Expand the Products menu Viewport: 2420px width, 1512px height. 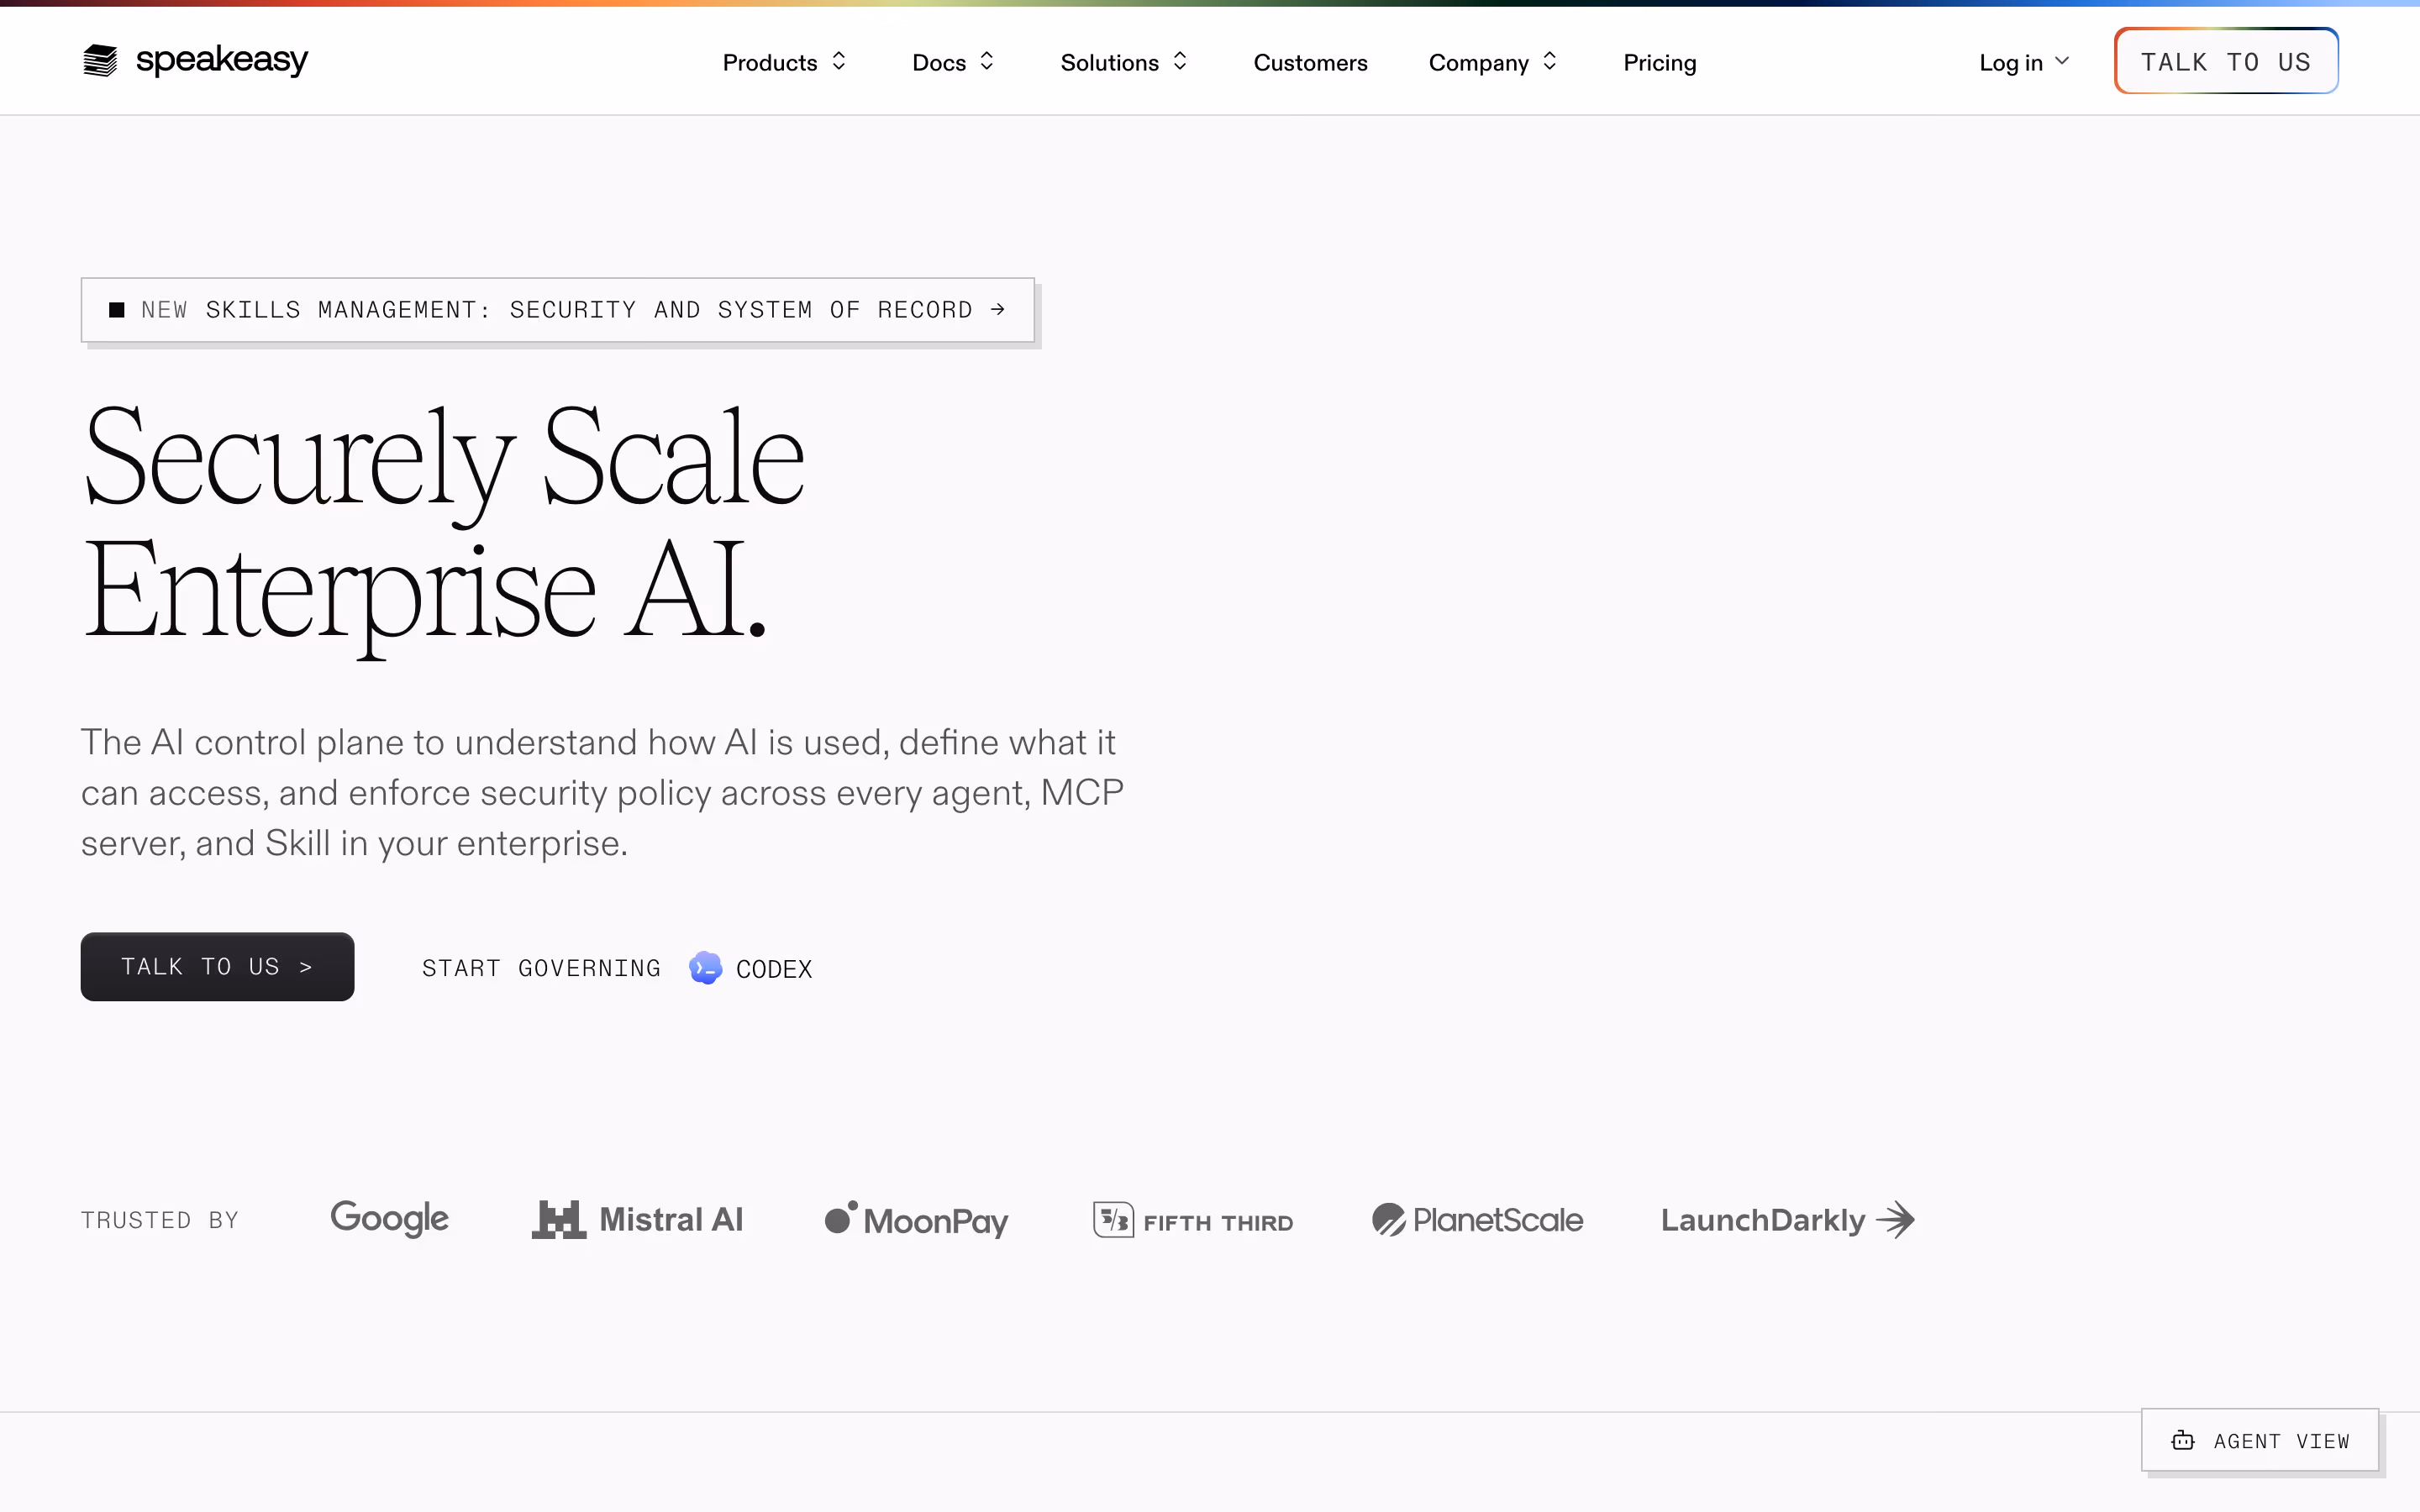tap(784, 62)
